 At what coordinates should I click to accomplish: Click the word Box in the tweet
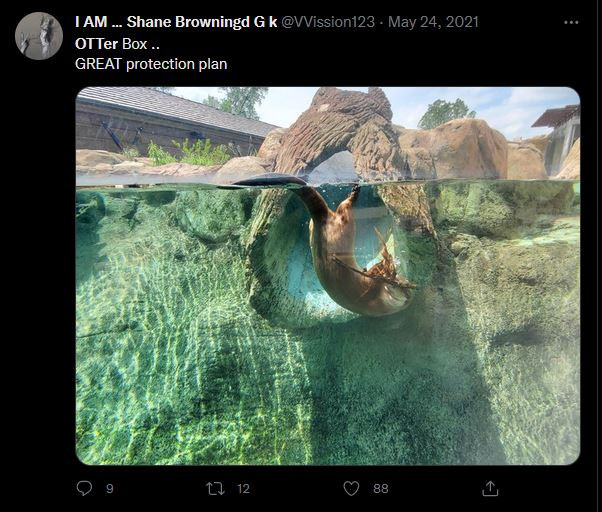pos(135,44)
